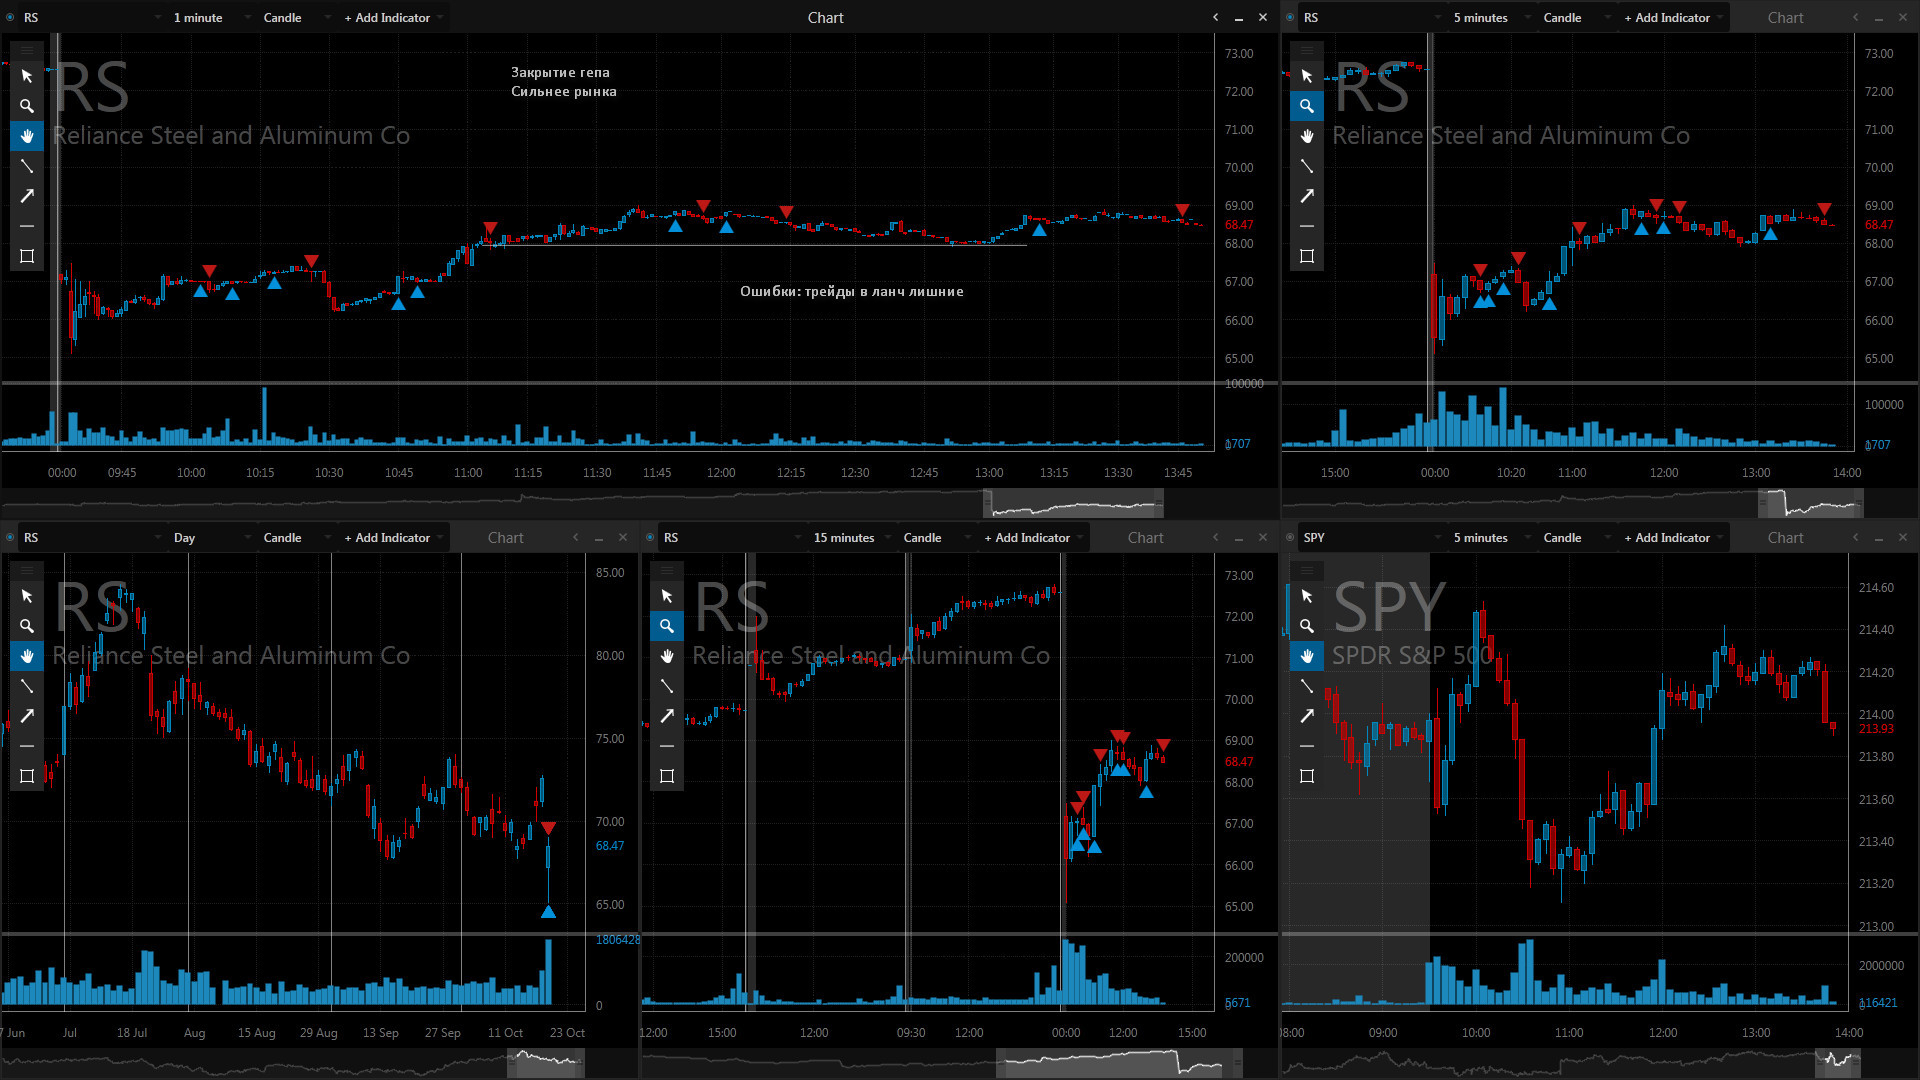The image size is (1920, 1080).
Task: Select rectangle tool in RS Day chart
Action: click(x=27, y=776)
